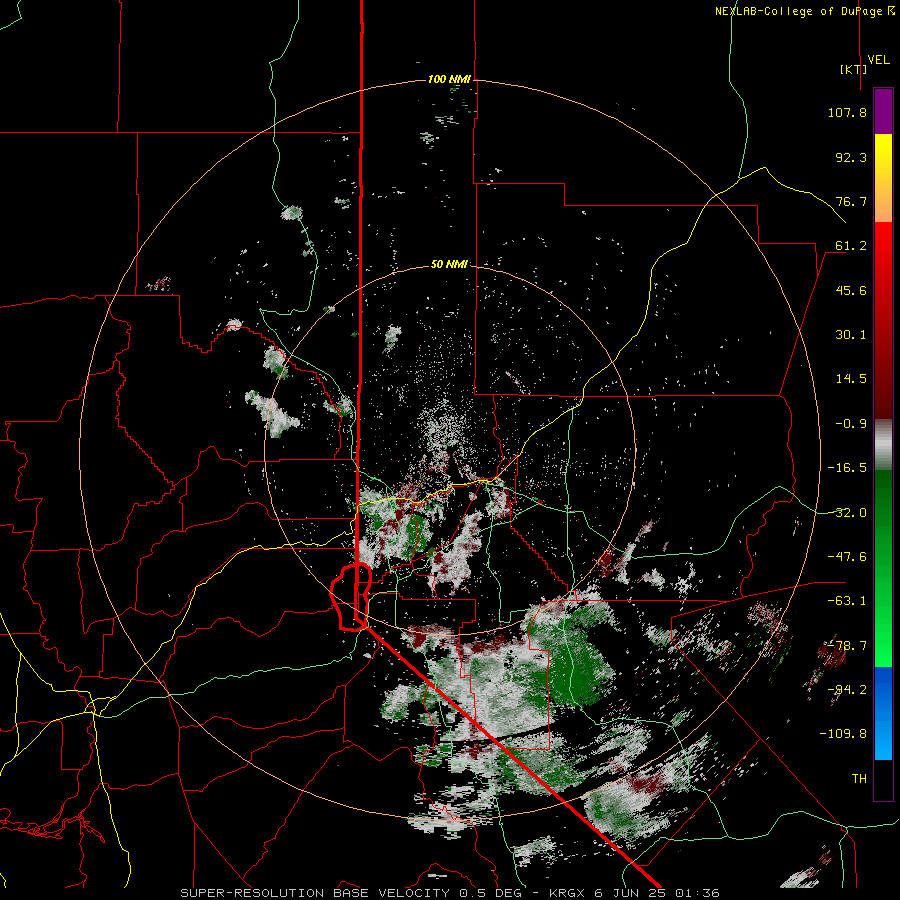Image resolution: width=900 pixels, height=900 pixels.
Task: Click the -16.5 velocity scale value
Action: click(x=847, y=468)
